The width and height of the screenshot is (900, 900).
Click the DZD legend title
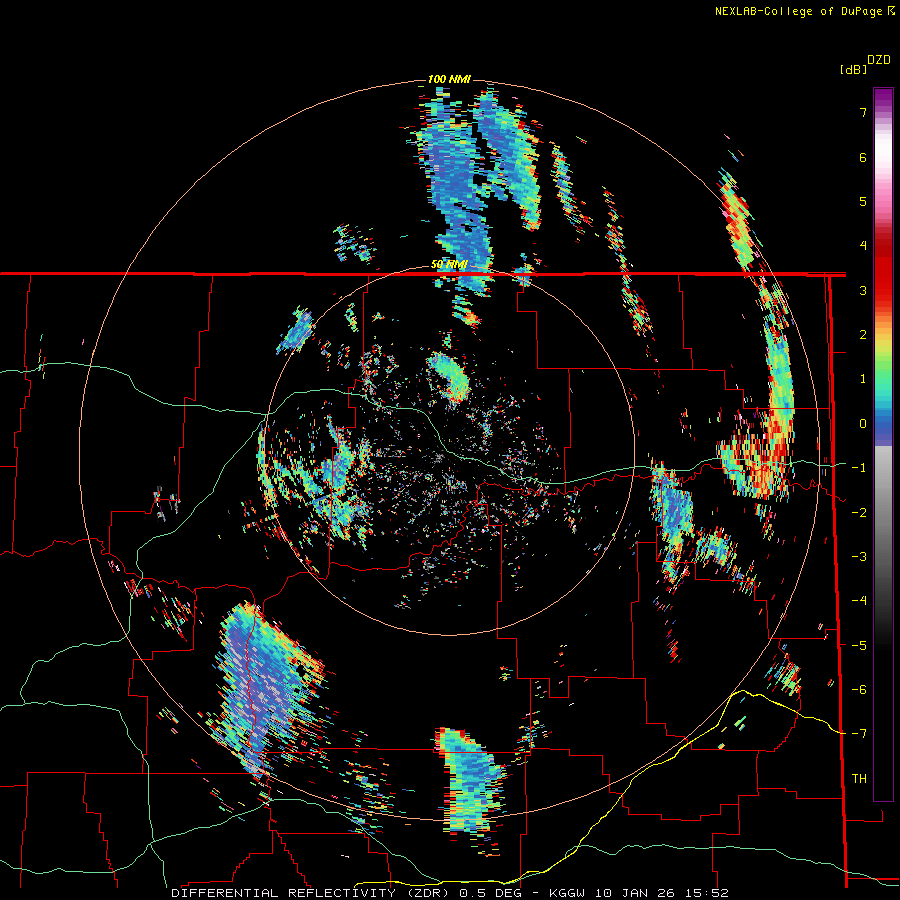coord(879,60)
